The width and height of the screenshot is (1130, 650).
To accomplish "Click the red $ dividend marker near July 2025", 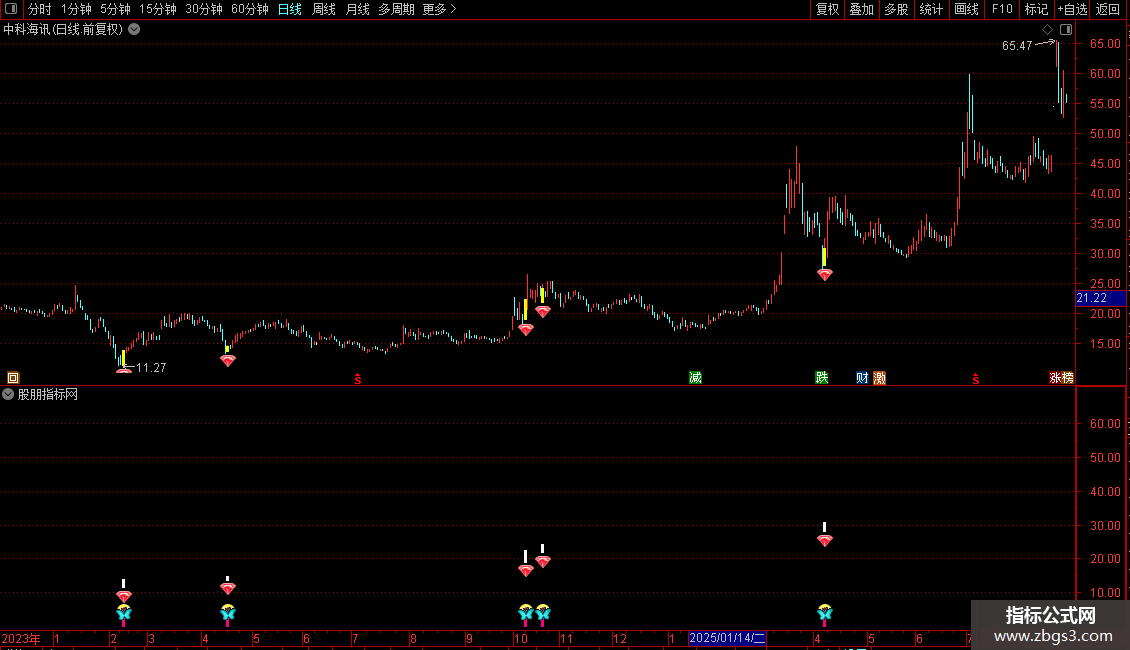I will (x=976, y=379).
